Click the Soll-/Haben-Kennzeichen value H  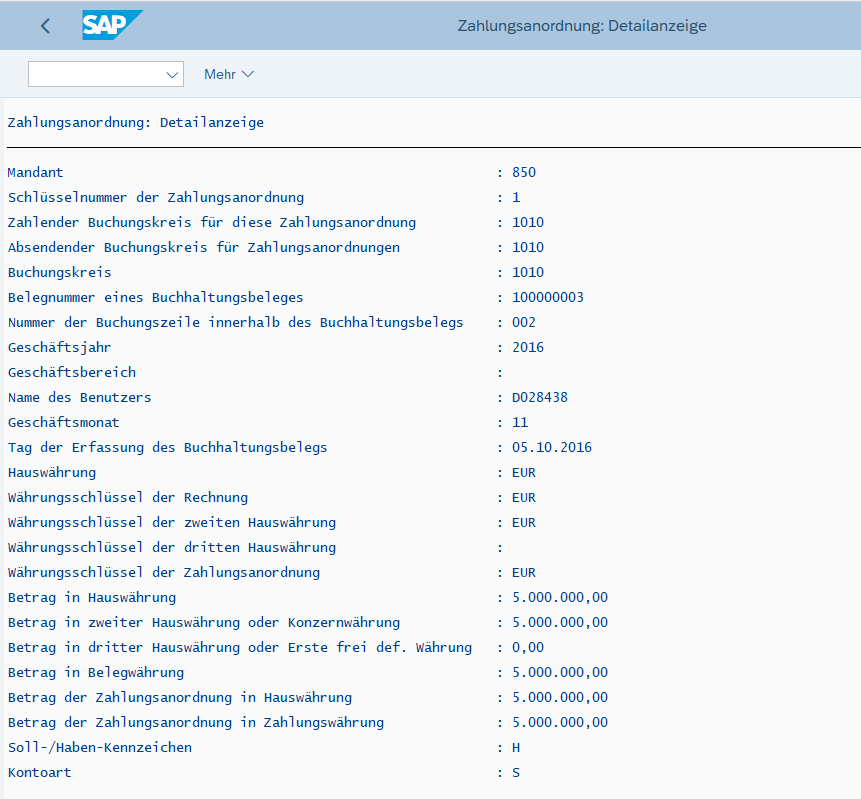click(x=516, y=747)
